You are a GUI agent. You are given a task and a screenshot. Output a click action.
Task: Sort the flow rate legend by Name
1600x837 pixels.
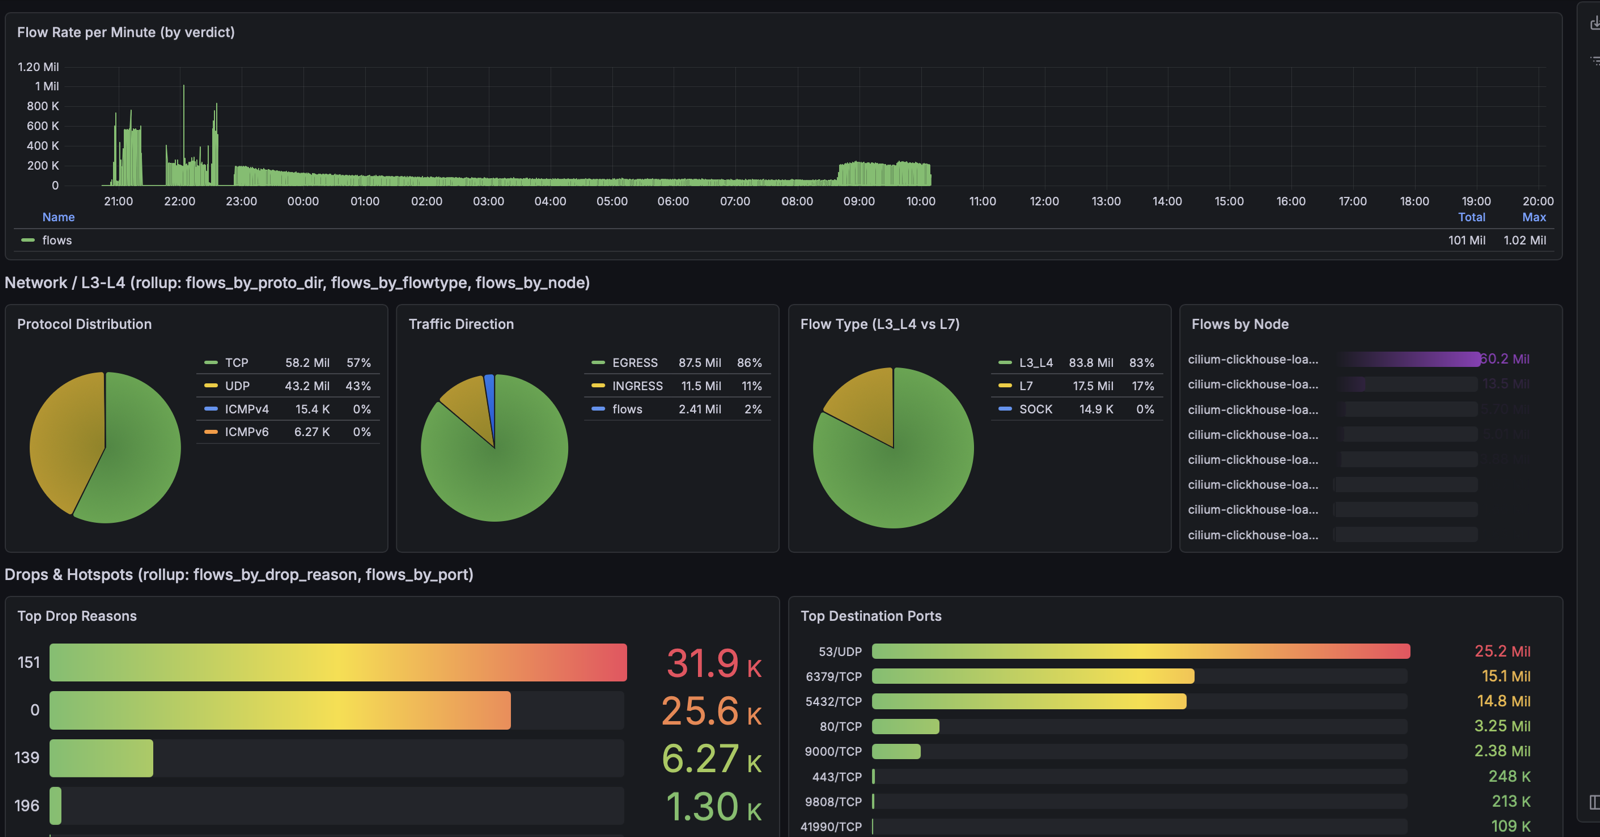[58, 217]
